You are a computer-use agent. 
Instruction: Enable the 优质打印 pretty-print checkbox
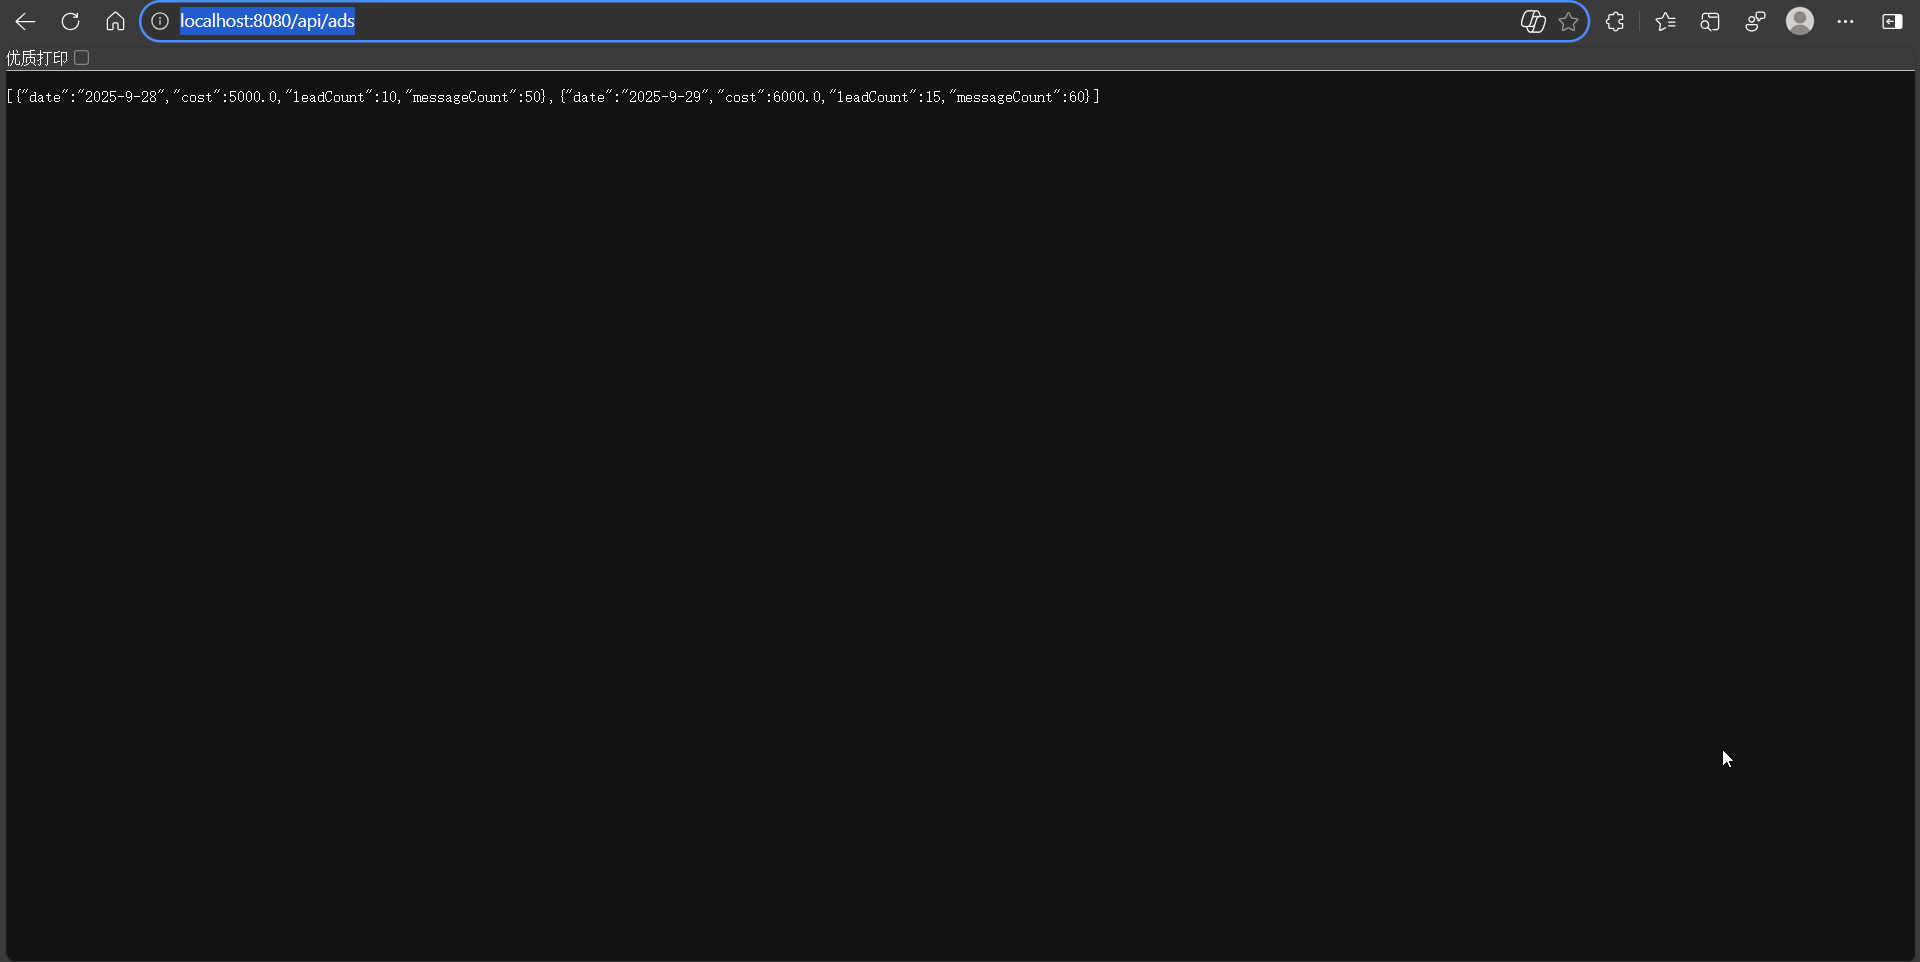pos(82,58)
